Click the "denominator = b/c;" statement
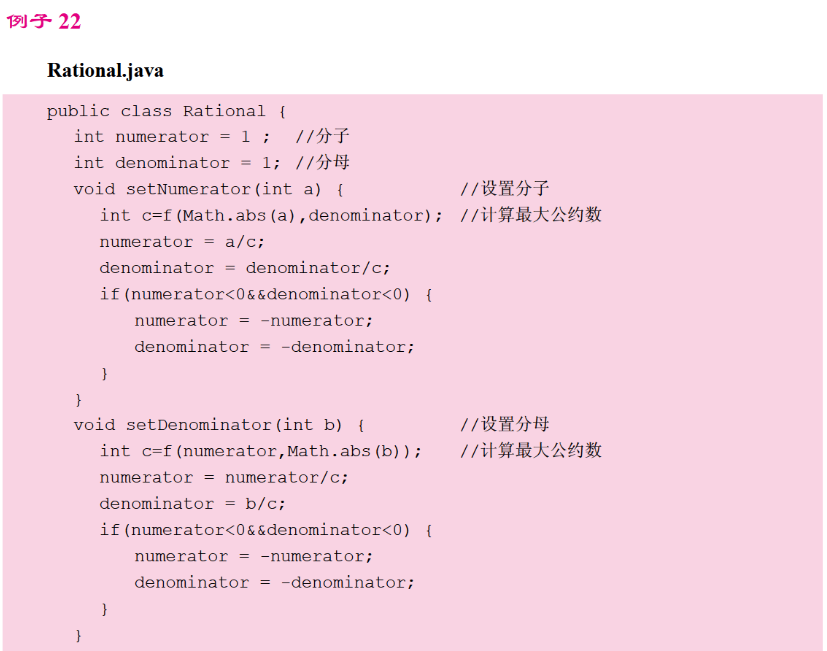Screen dimensions: 827x651 point(192,503)
